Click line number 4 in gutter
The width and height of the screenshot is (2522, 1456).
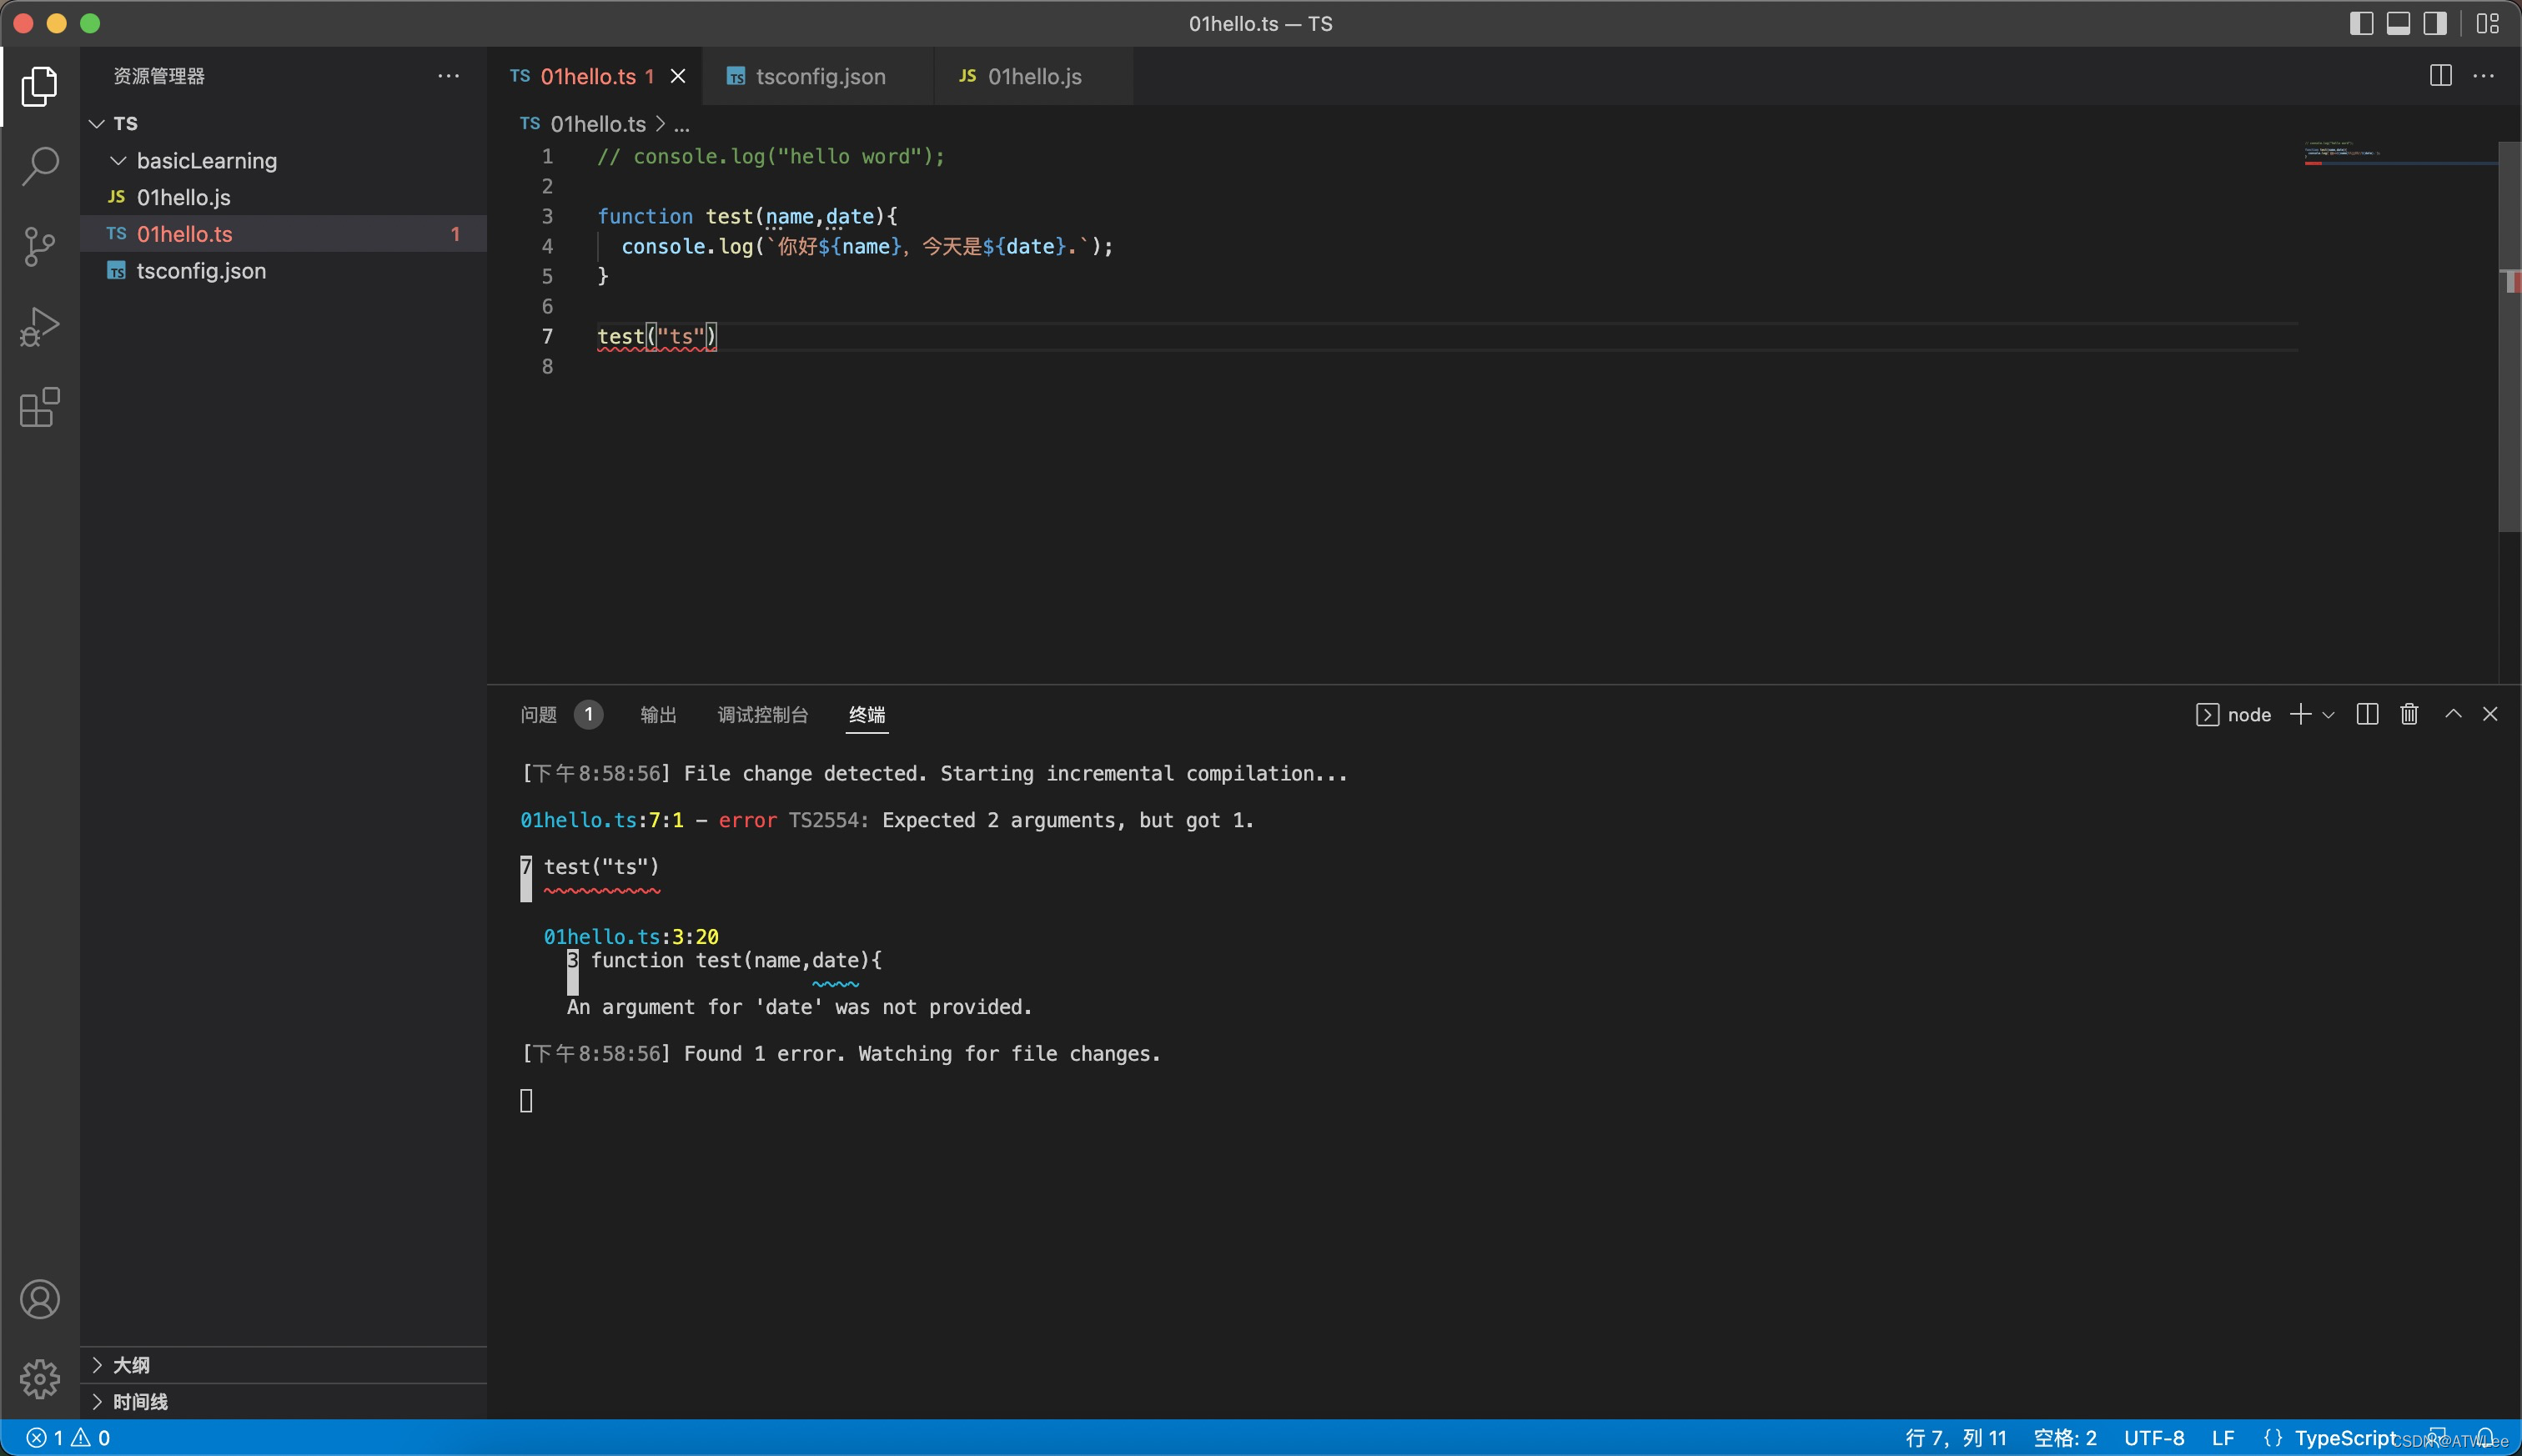coord(547,246)
